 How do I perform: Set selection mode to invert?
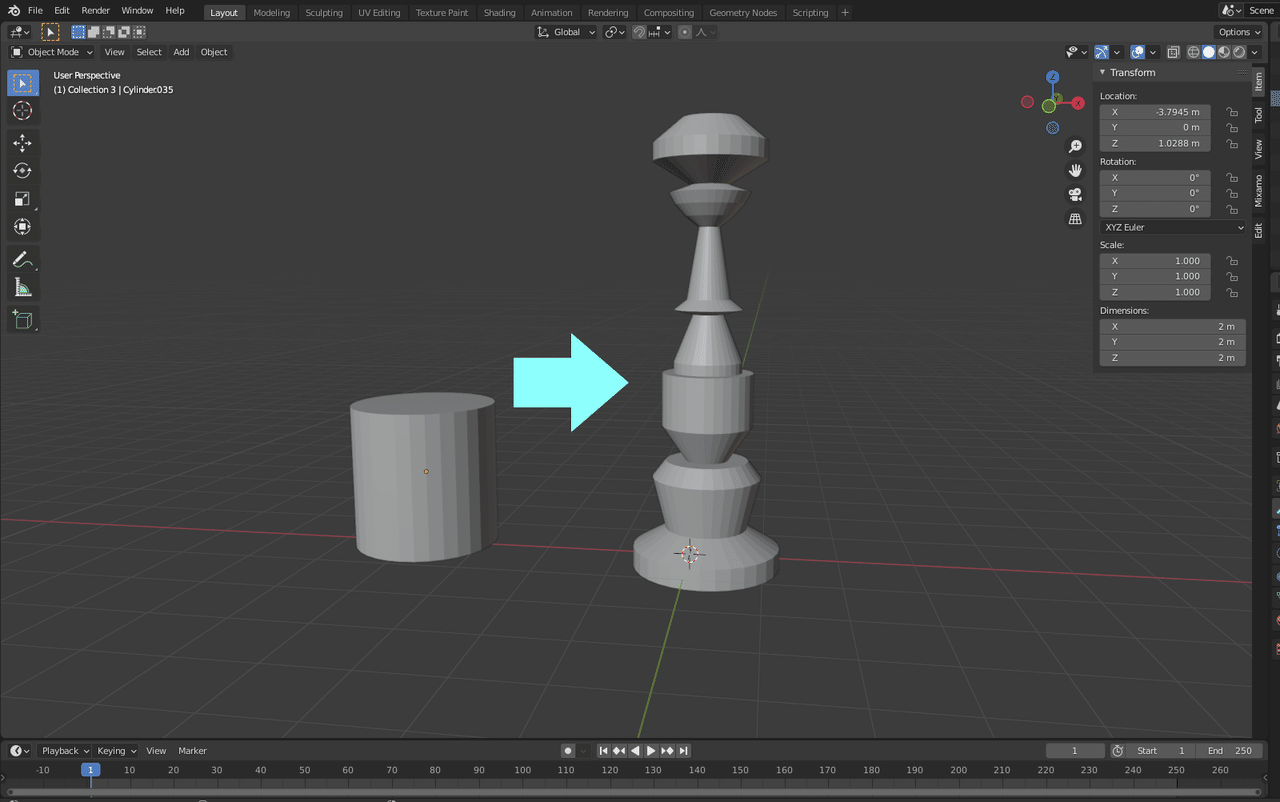(123, 32)
